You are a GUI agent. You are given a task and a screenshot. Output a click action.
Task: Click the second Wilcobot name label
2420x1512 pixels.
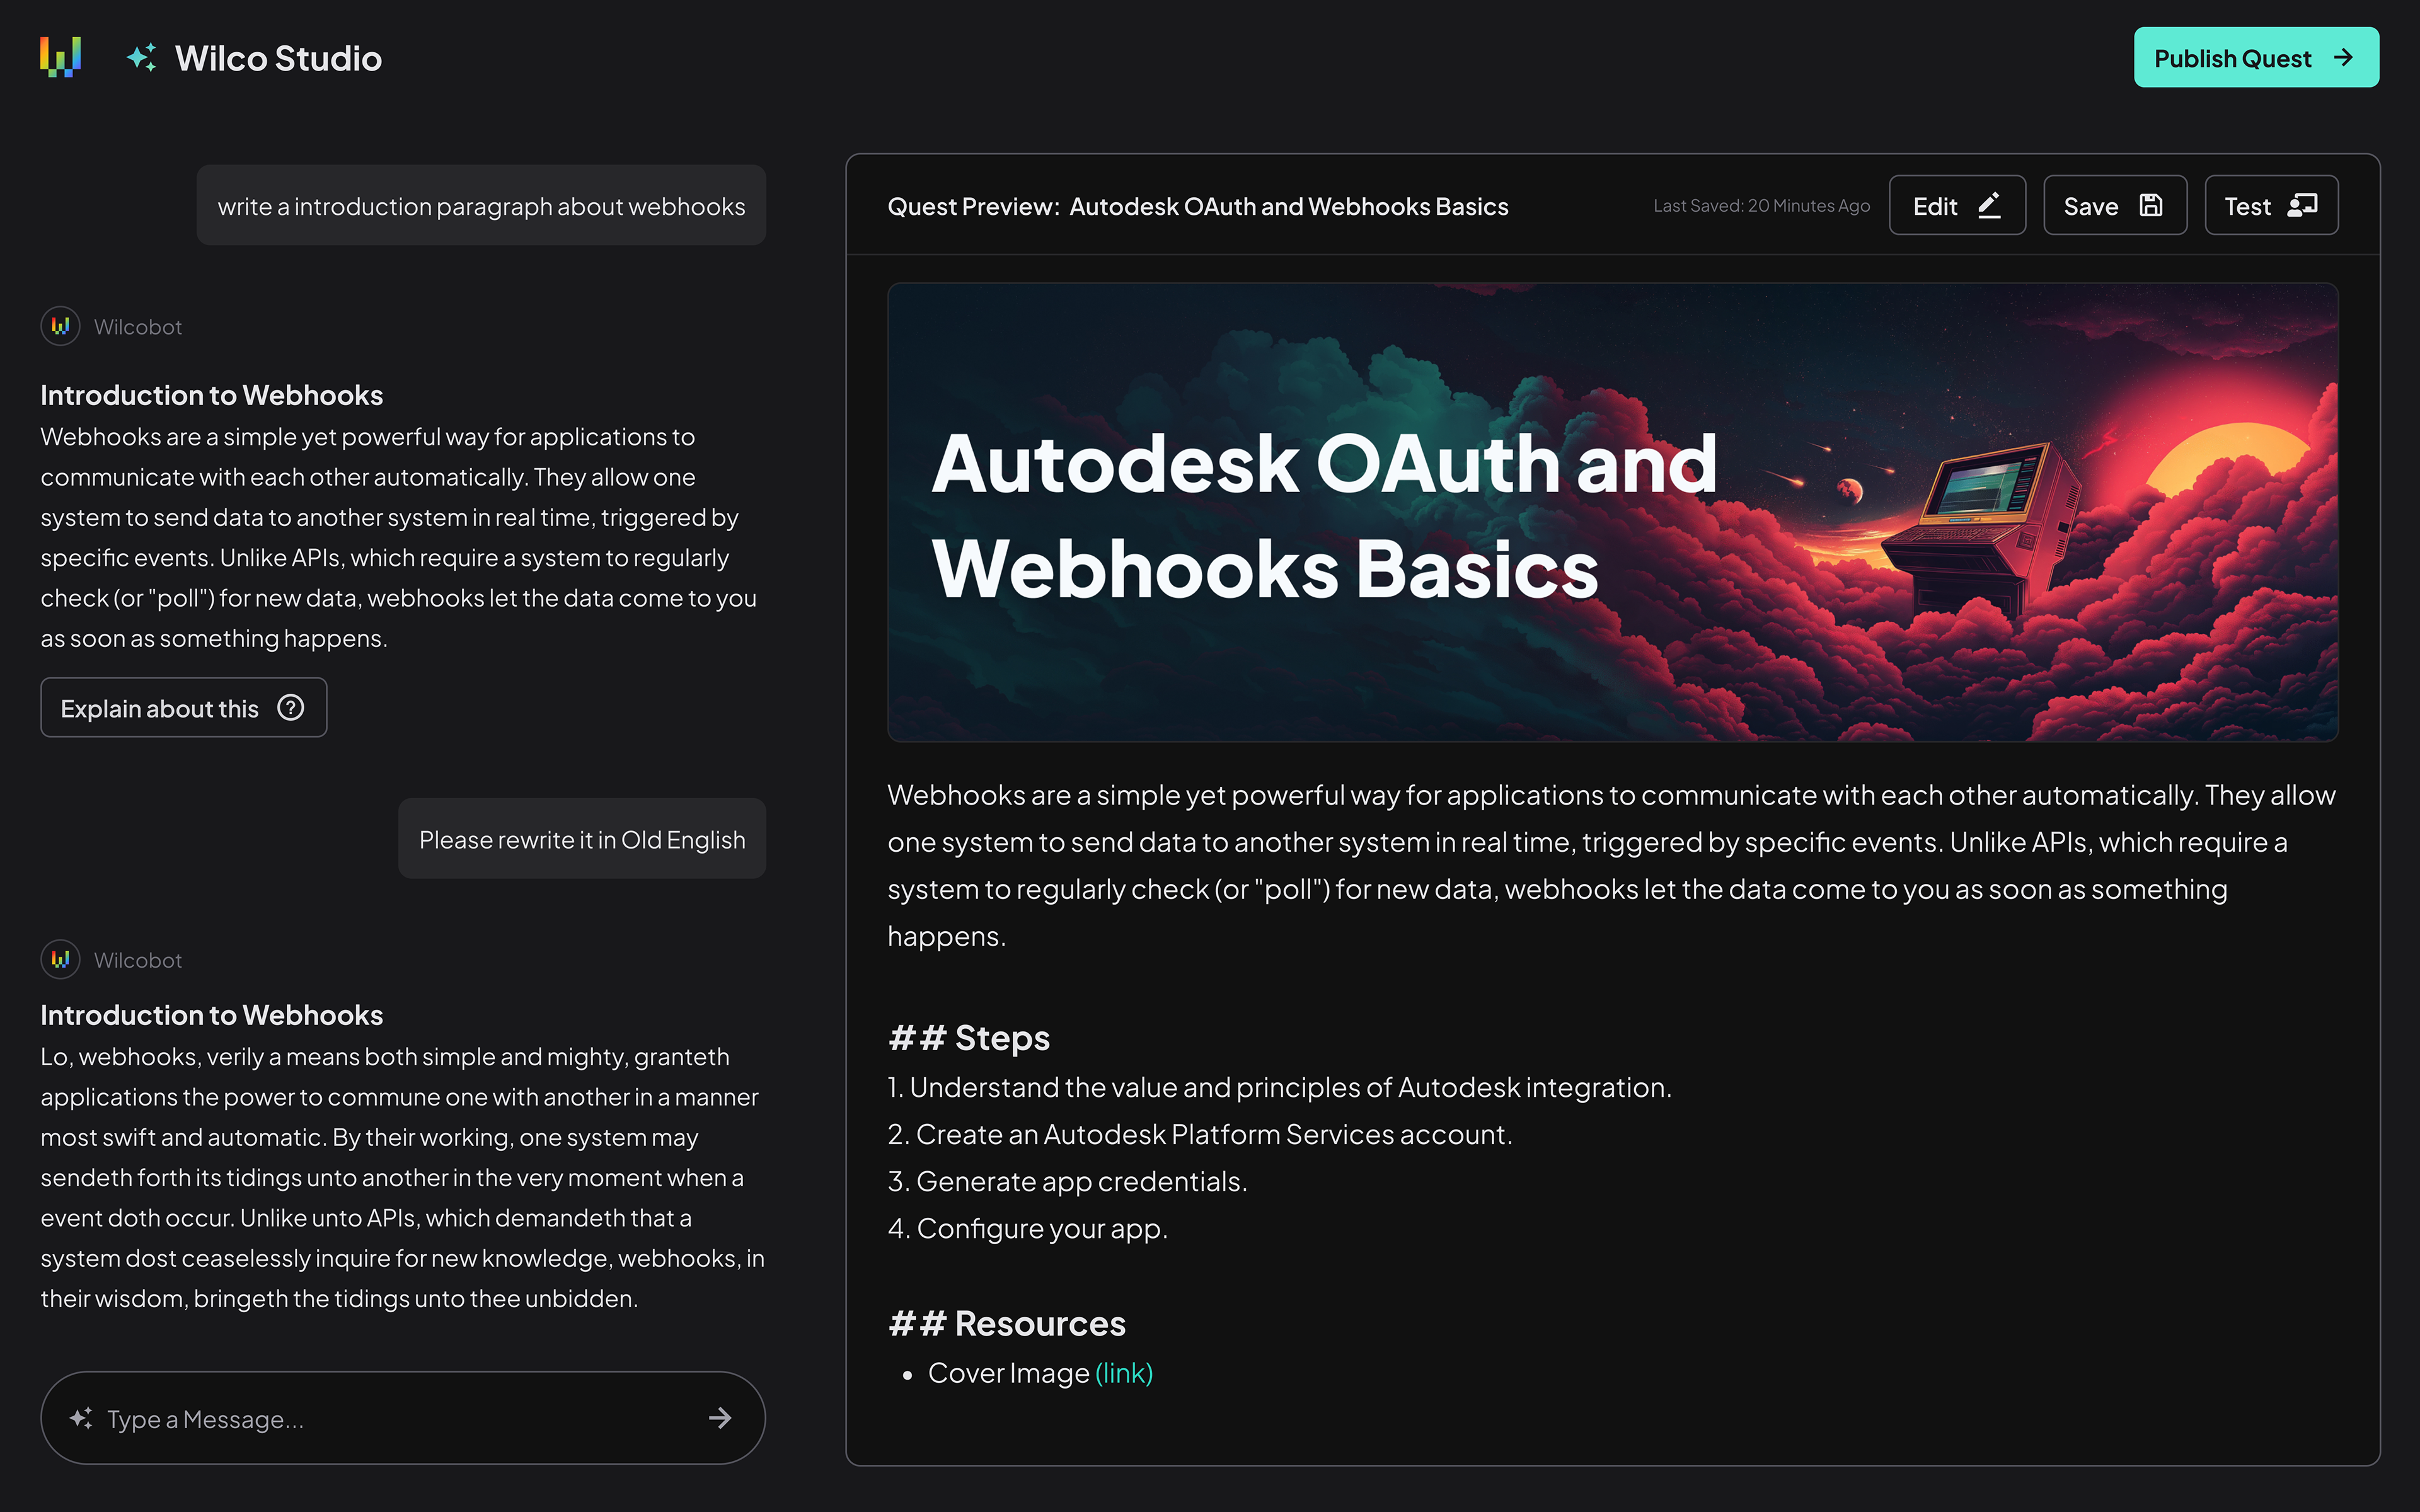point(137,960)
